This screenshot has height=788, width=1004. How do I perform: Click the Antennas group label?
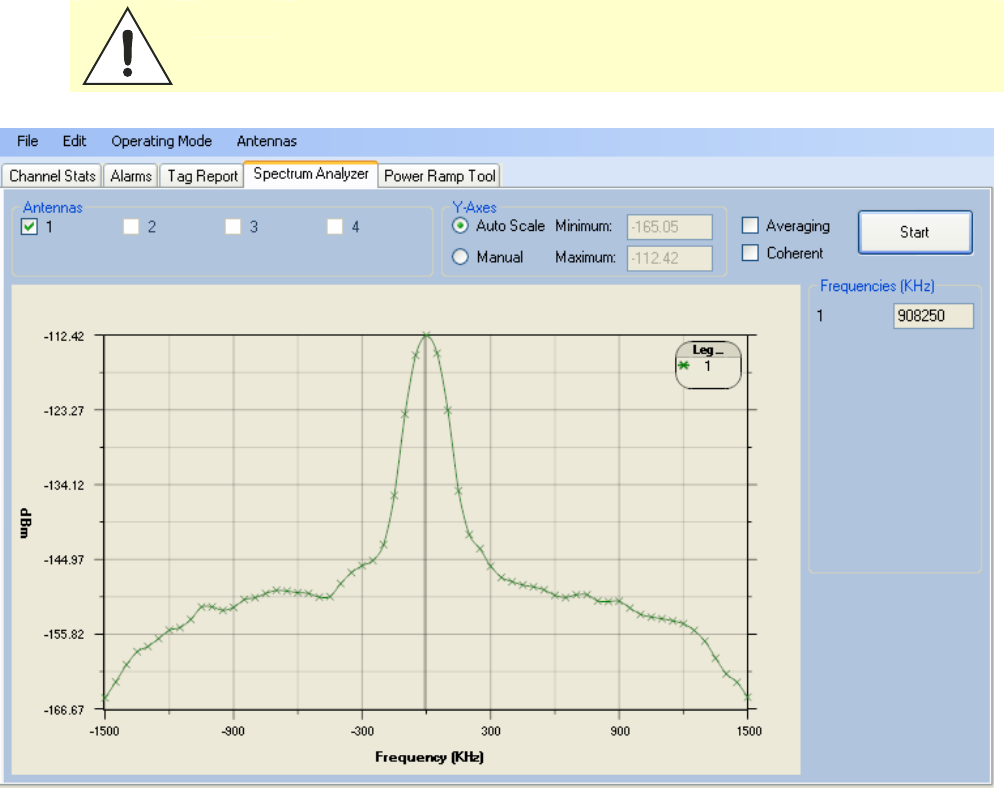(53, 207)
